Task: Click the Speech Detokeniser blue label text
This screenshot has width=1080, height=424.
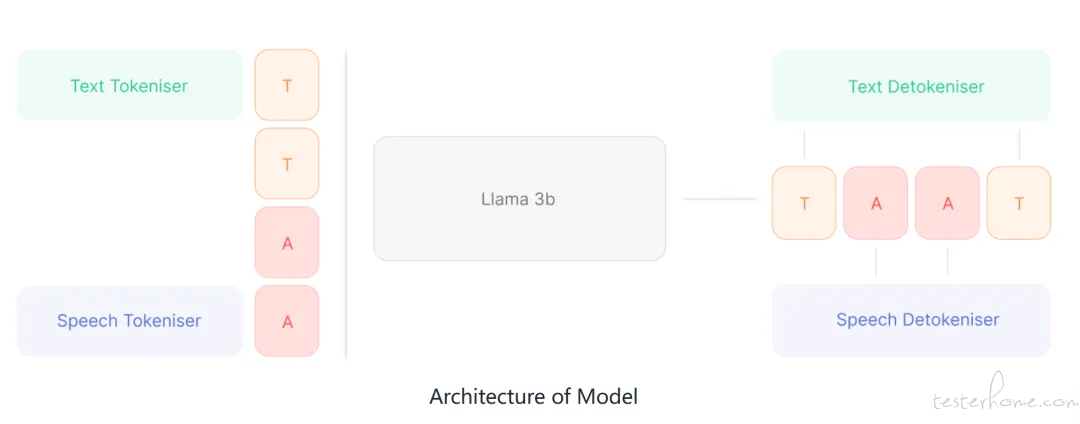Action: (x=917, y=319)
